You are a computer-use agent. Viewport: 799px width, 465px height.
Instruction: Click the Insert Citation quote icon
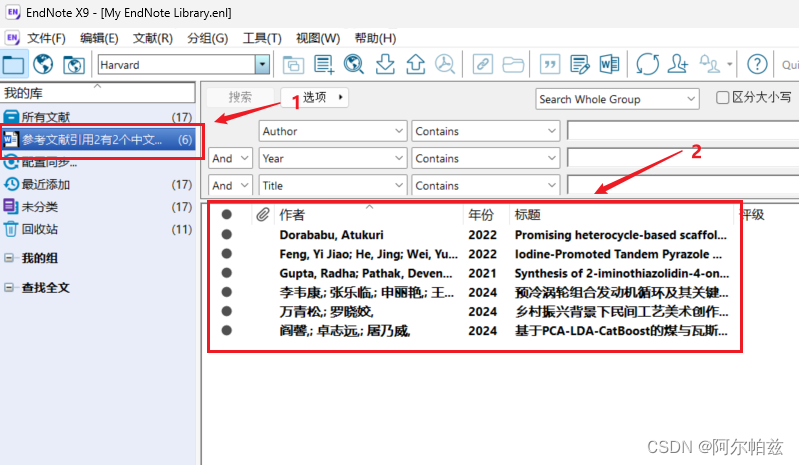[x=550, y=65]
